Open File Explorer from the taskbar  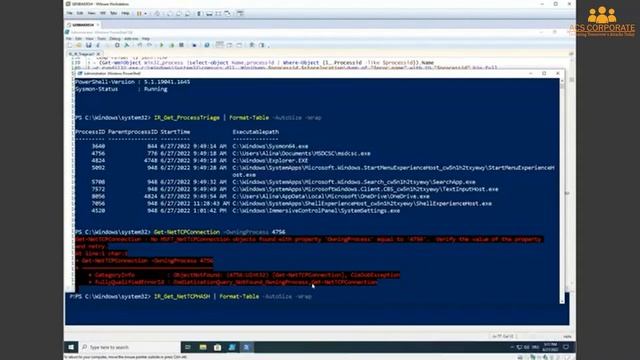click(203, 347)
